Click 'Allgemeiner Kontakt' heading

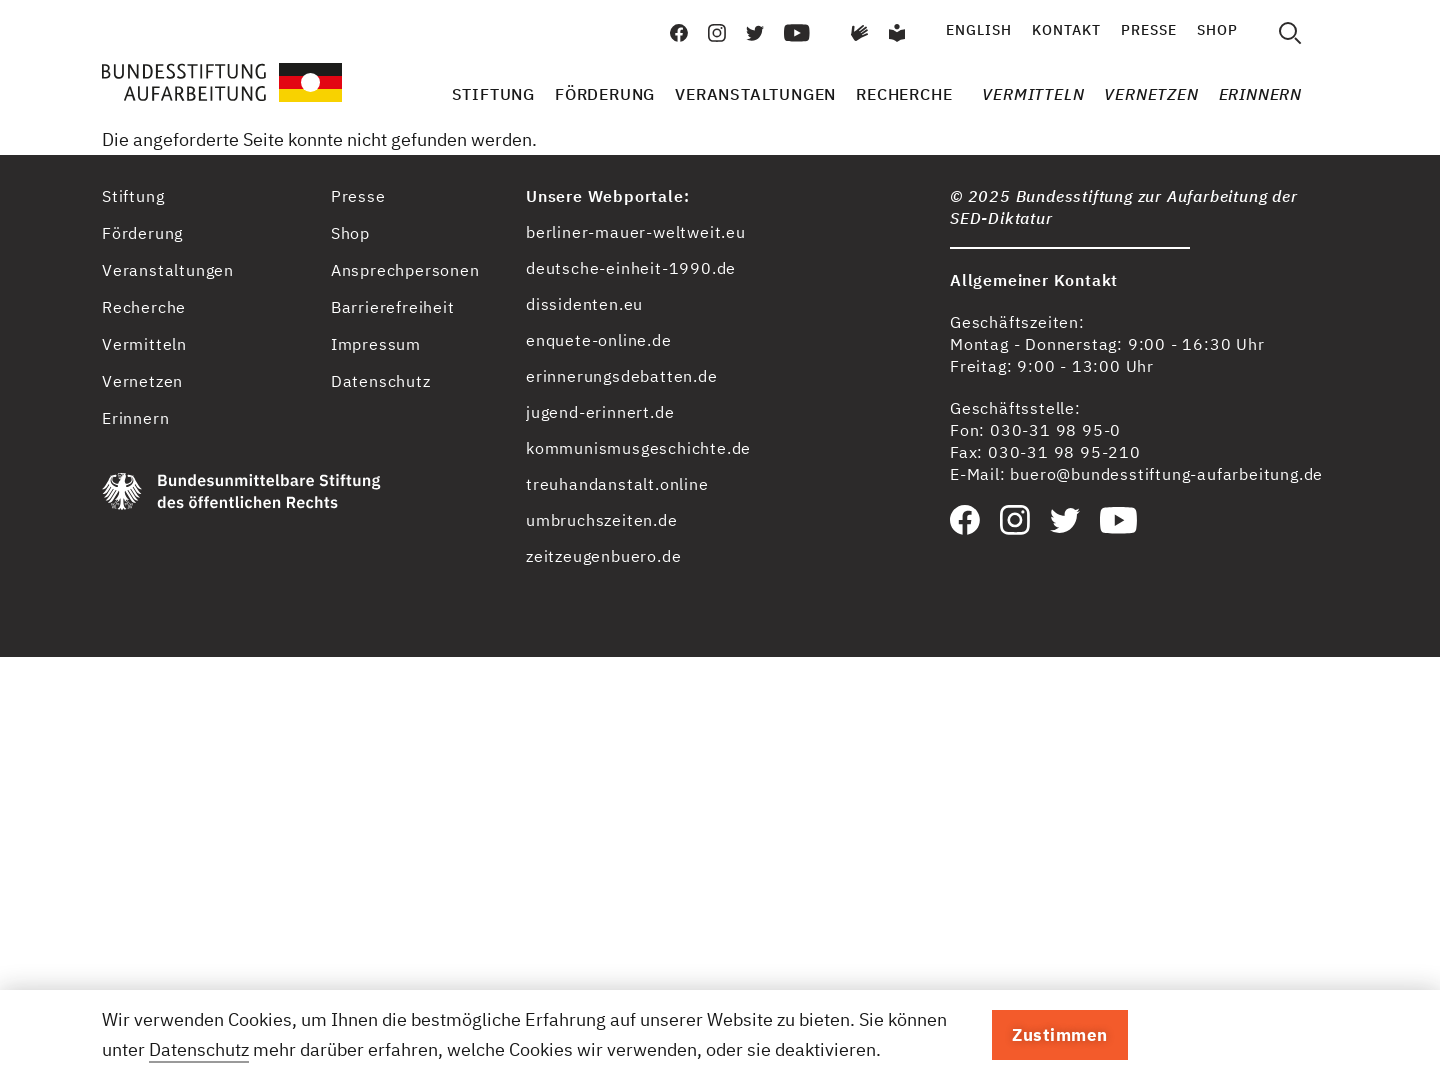point(1033,280)
